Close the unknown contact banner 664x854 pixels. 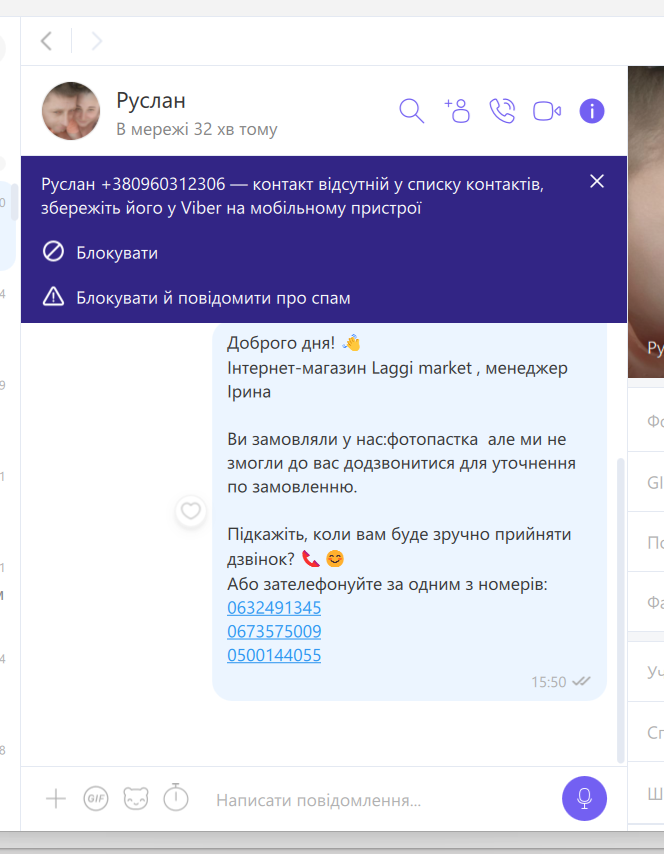[597, 181]
